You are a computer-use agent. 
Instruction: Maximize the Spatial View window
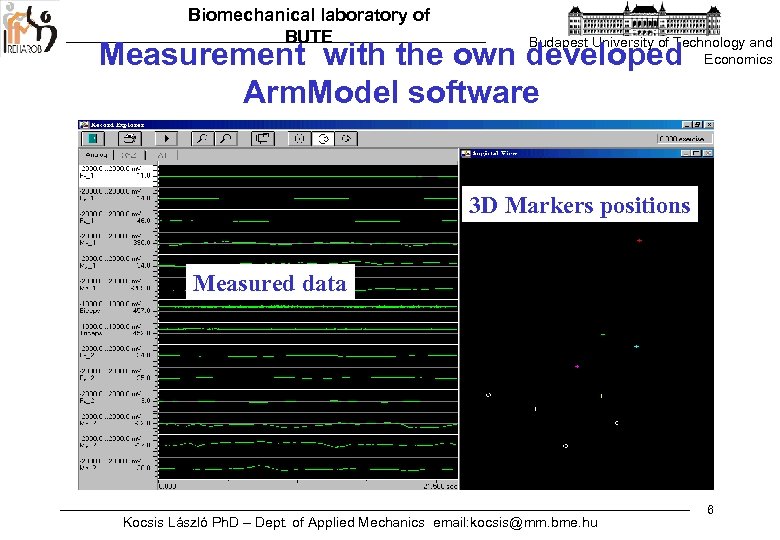pos(696,153)
